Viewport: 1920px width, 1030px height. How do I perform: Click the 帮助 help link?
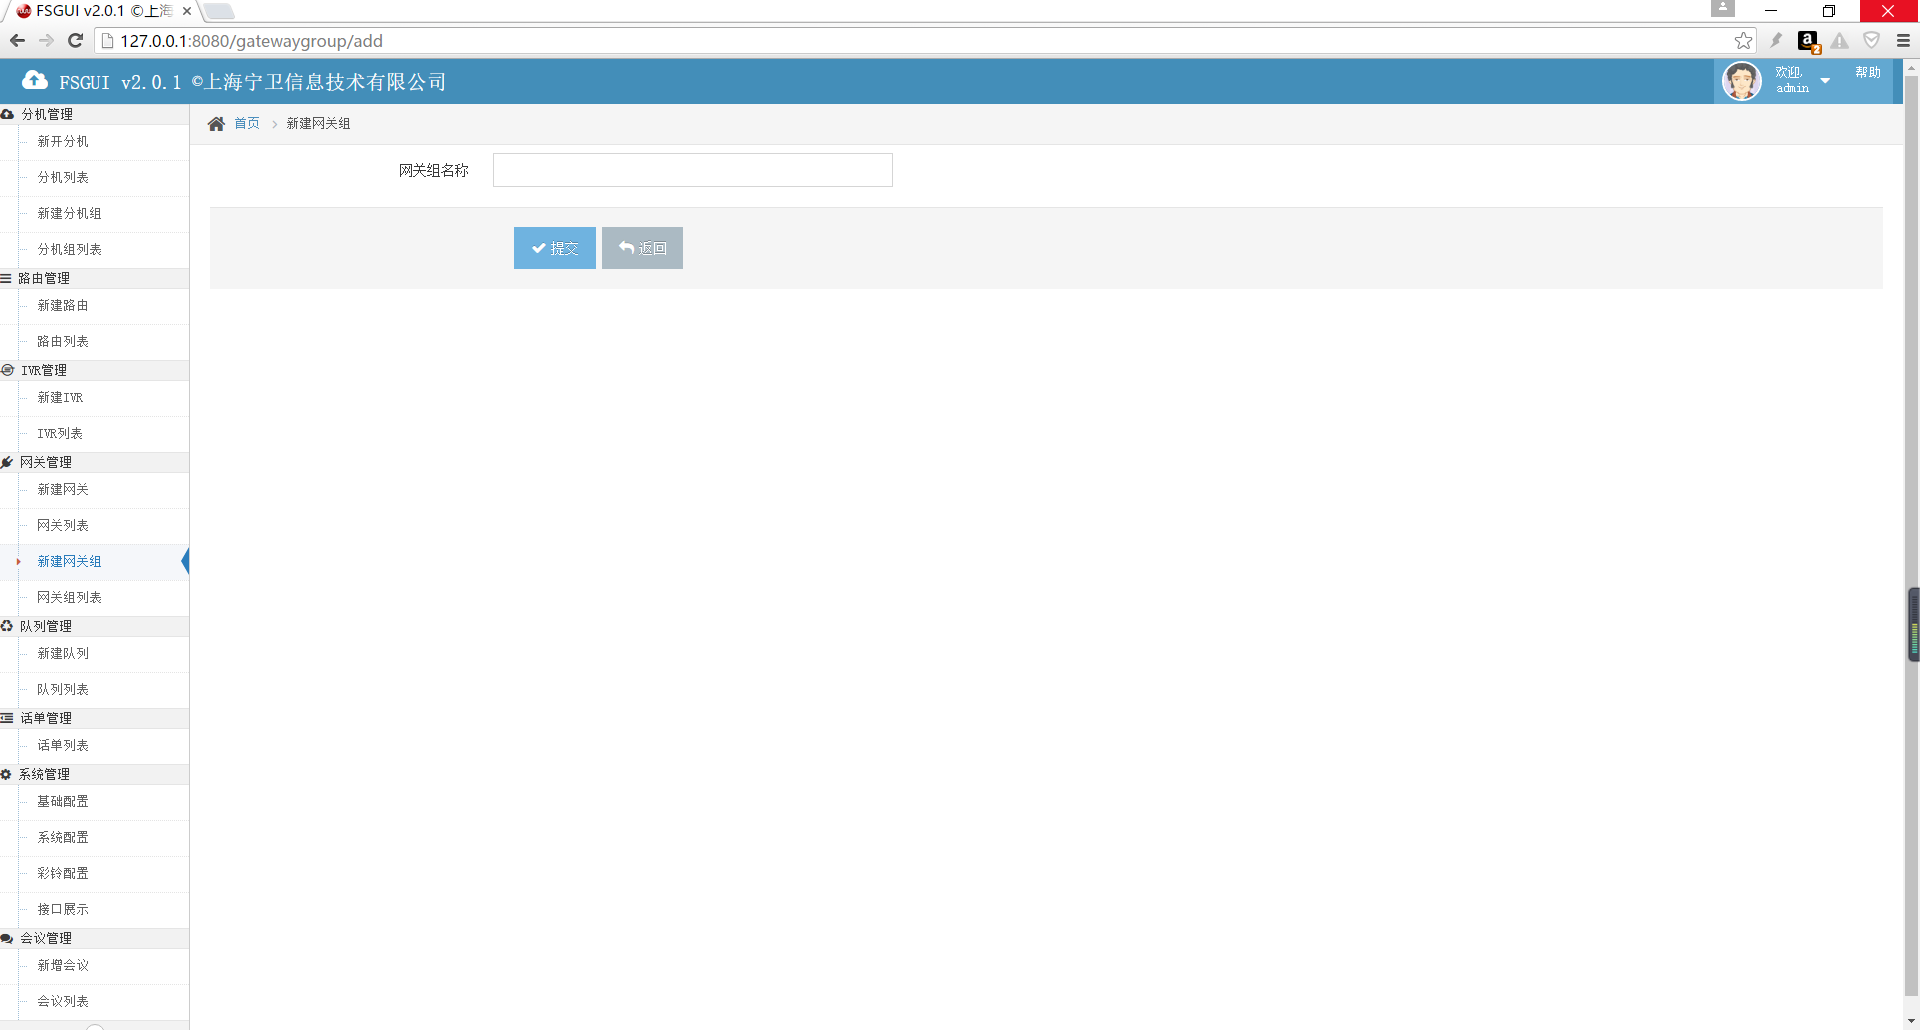[1867, 73]
